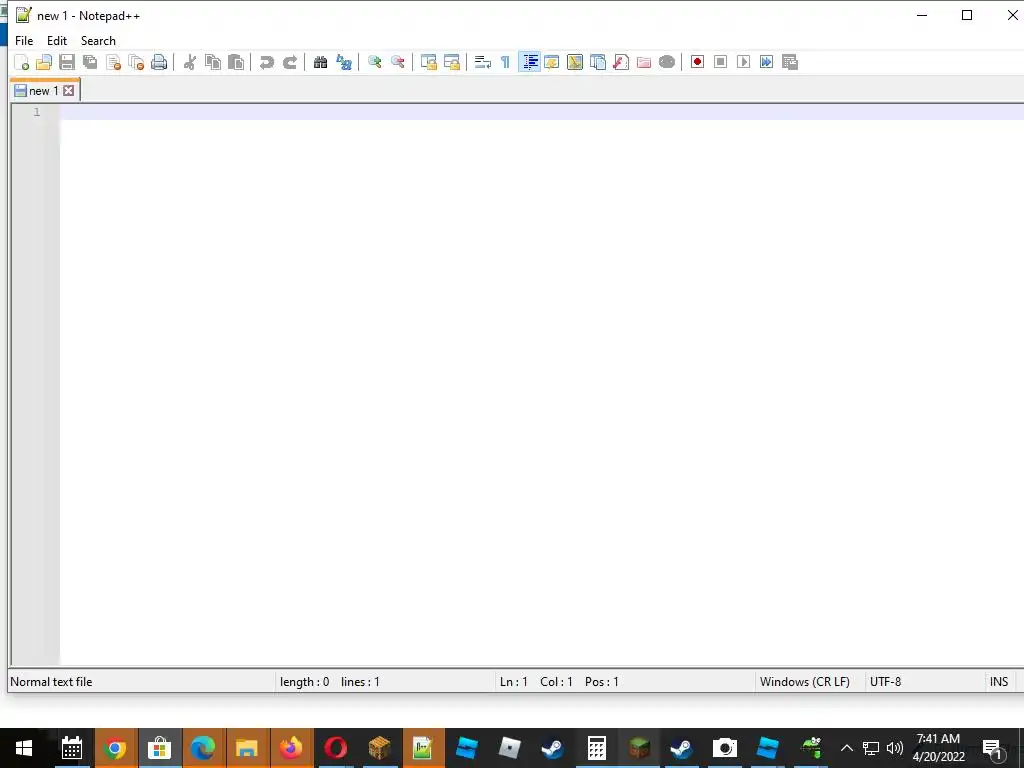Viewport: 1024px width, 768px height.
Task: Open the Search menu
Action: [x=98, y=40]
